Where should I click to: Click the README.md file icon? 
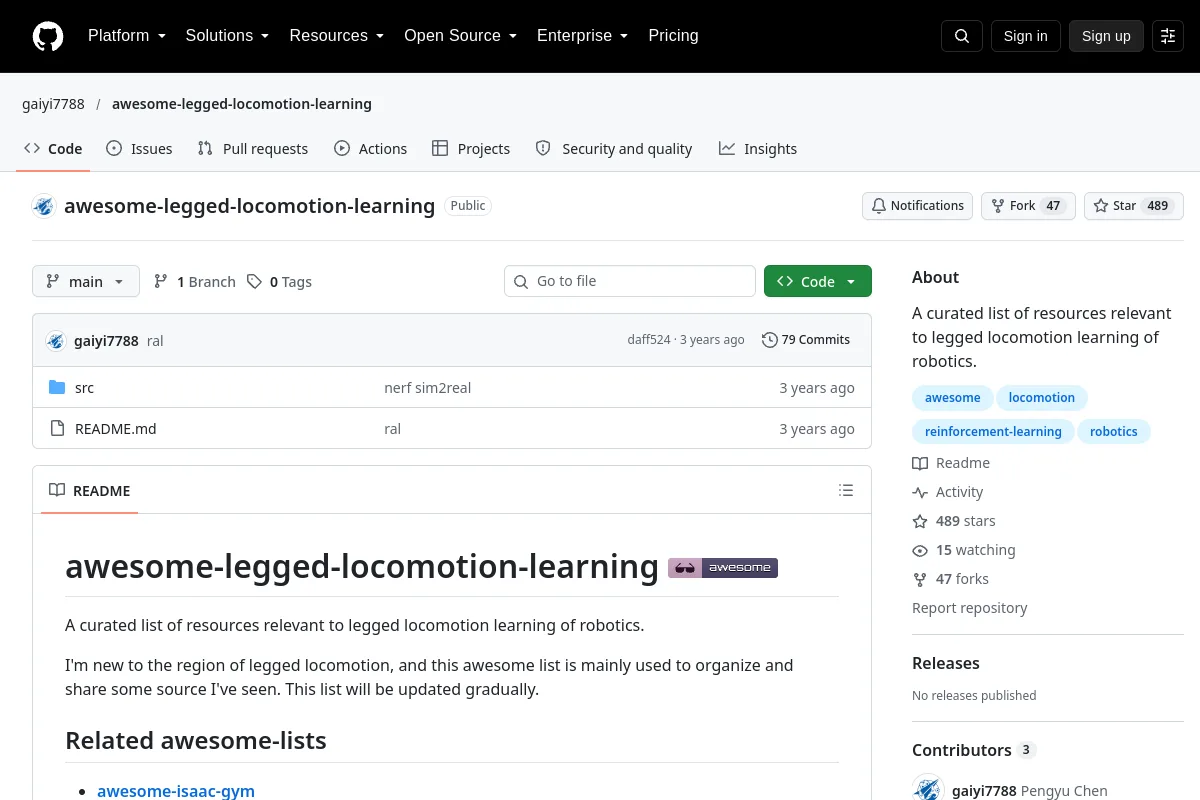pos(57,429)
